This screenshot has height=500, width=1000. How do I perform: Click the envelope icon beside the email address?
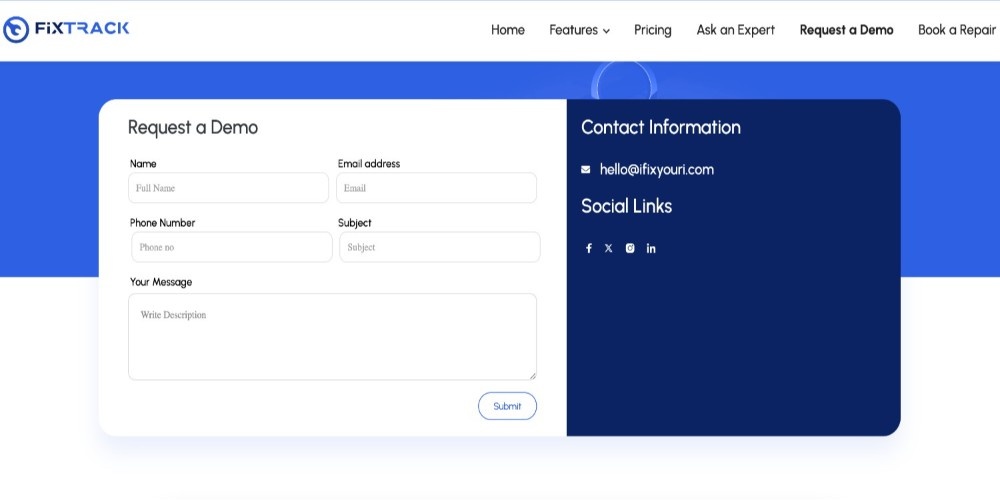(586, 170)
